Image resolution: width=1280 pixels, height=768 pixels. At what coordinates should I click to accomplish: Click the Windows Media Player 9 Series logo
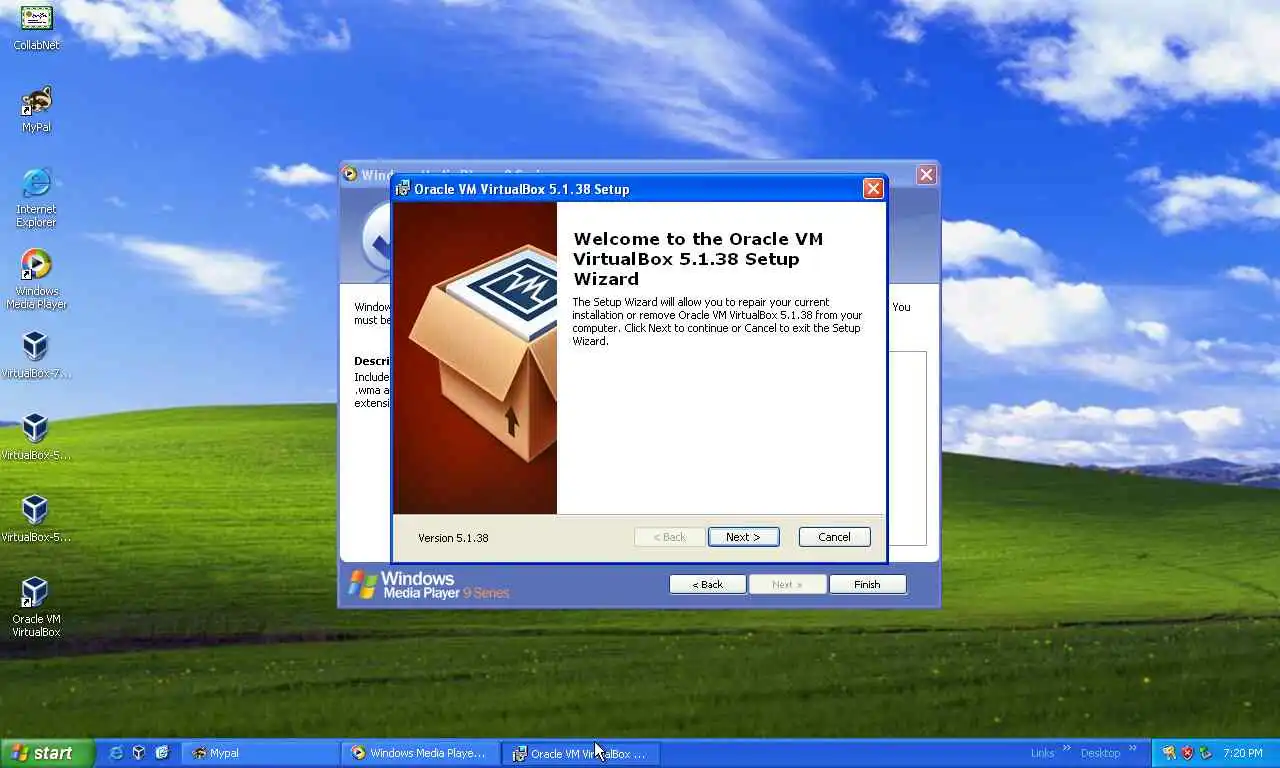(429, 585)
